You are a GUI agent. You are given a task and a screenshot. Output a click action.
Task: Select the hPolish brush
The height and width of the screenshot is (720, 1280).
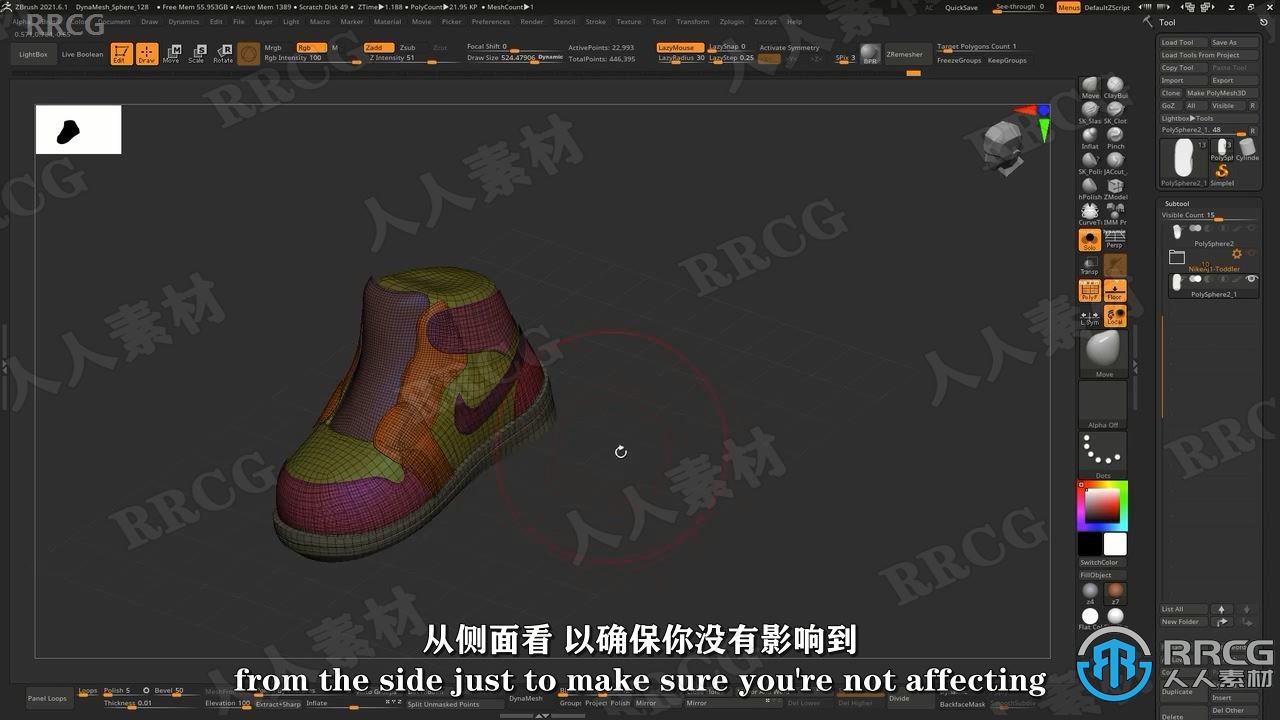coord(1090,189)
